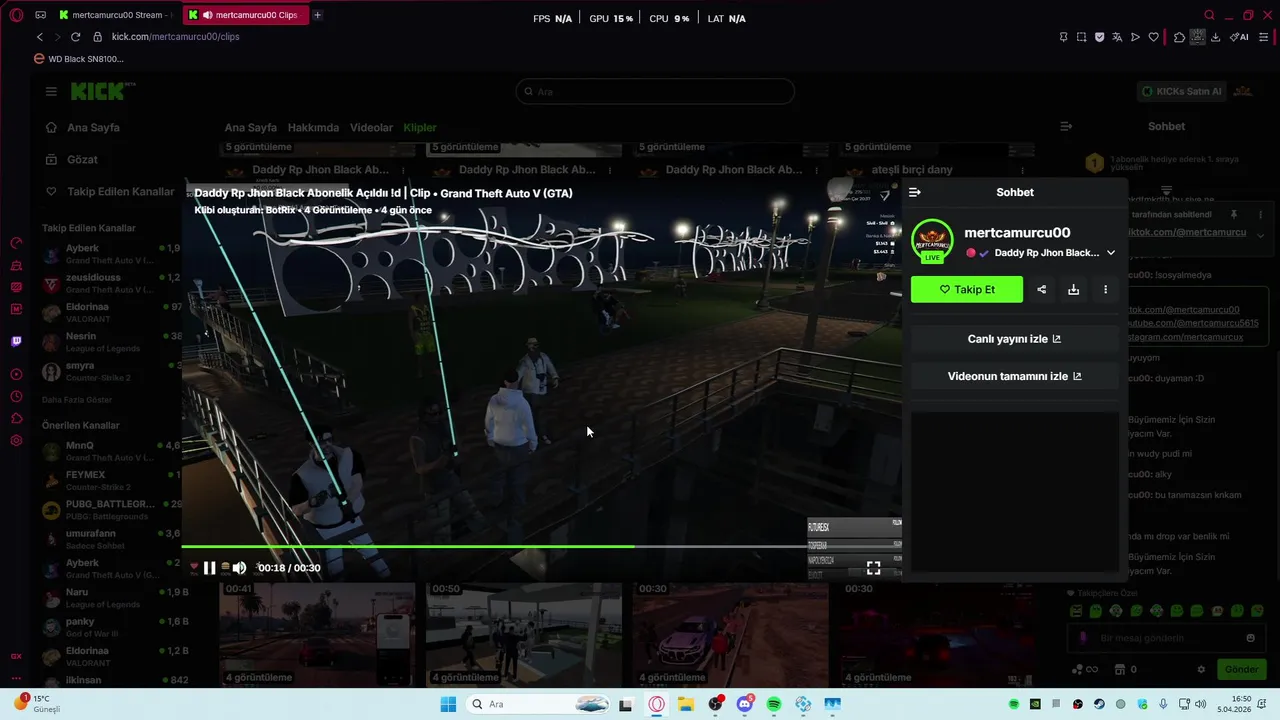1280x720 pixels.
Task: Click pinned message pin icon in chat
Action: click(1234, 214)
